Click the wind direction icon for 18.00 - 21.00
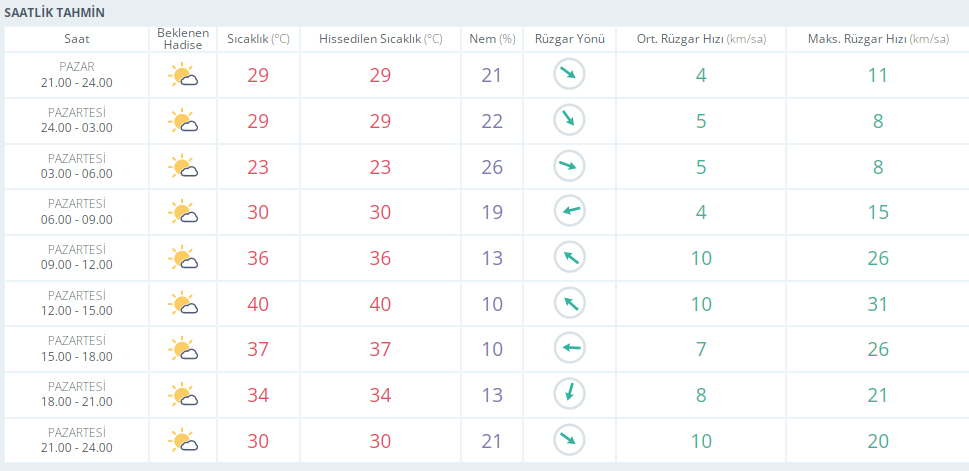 coord(568,394)
